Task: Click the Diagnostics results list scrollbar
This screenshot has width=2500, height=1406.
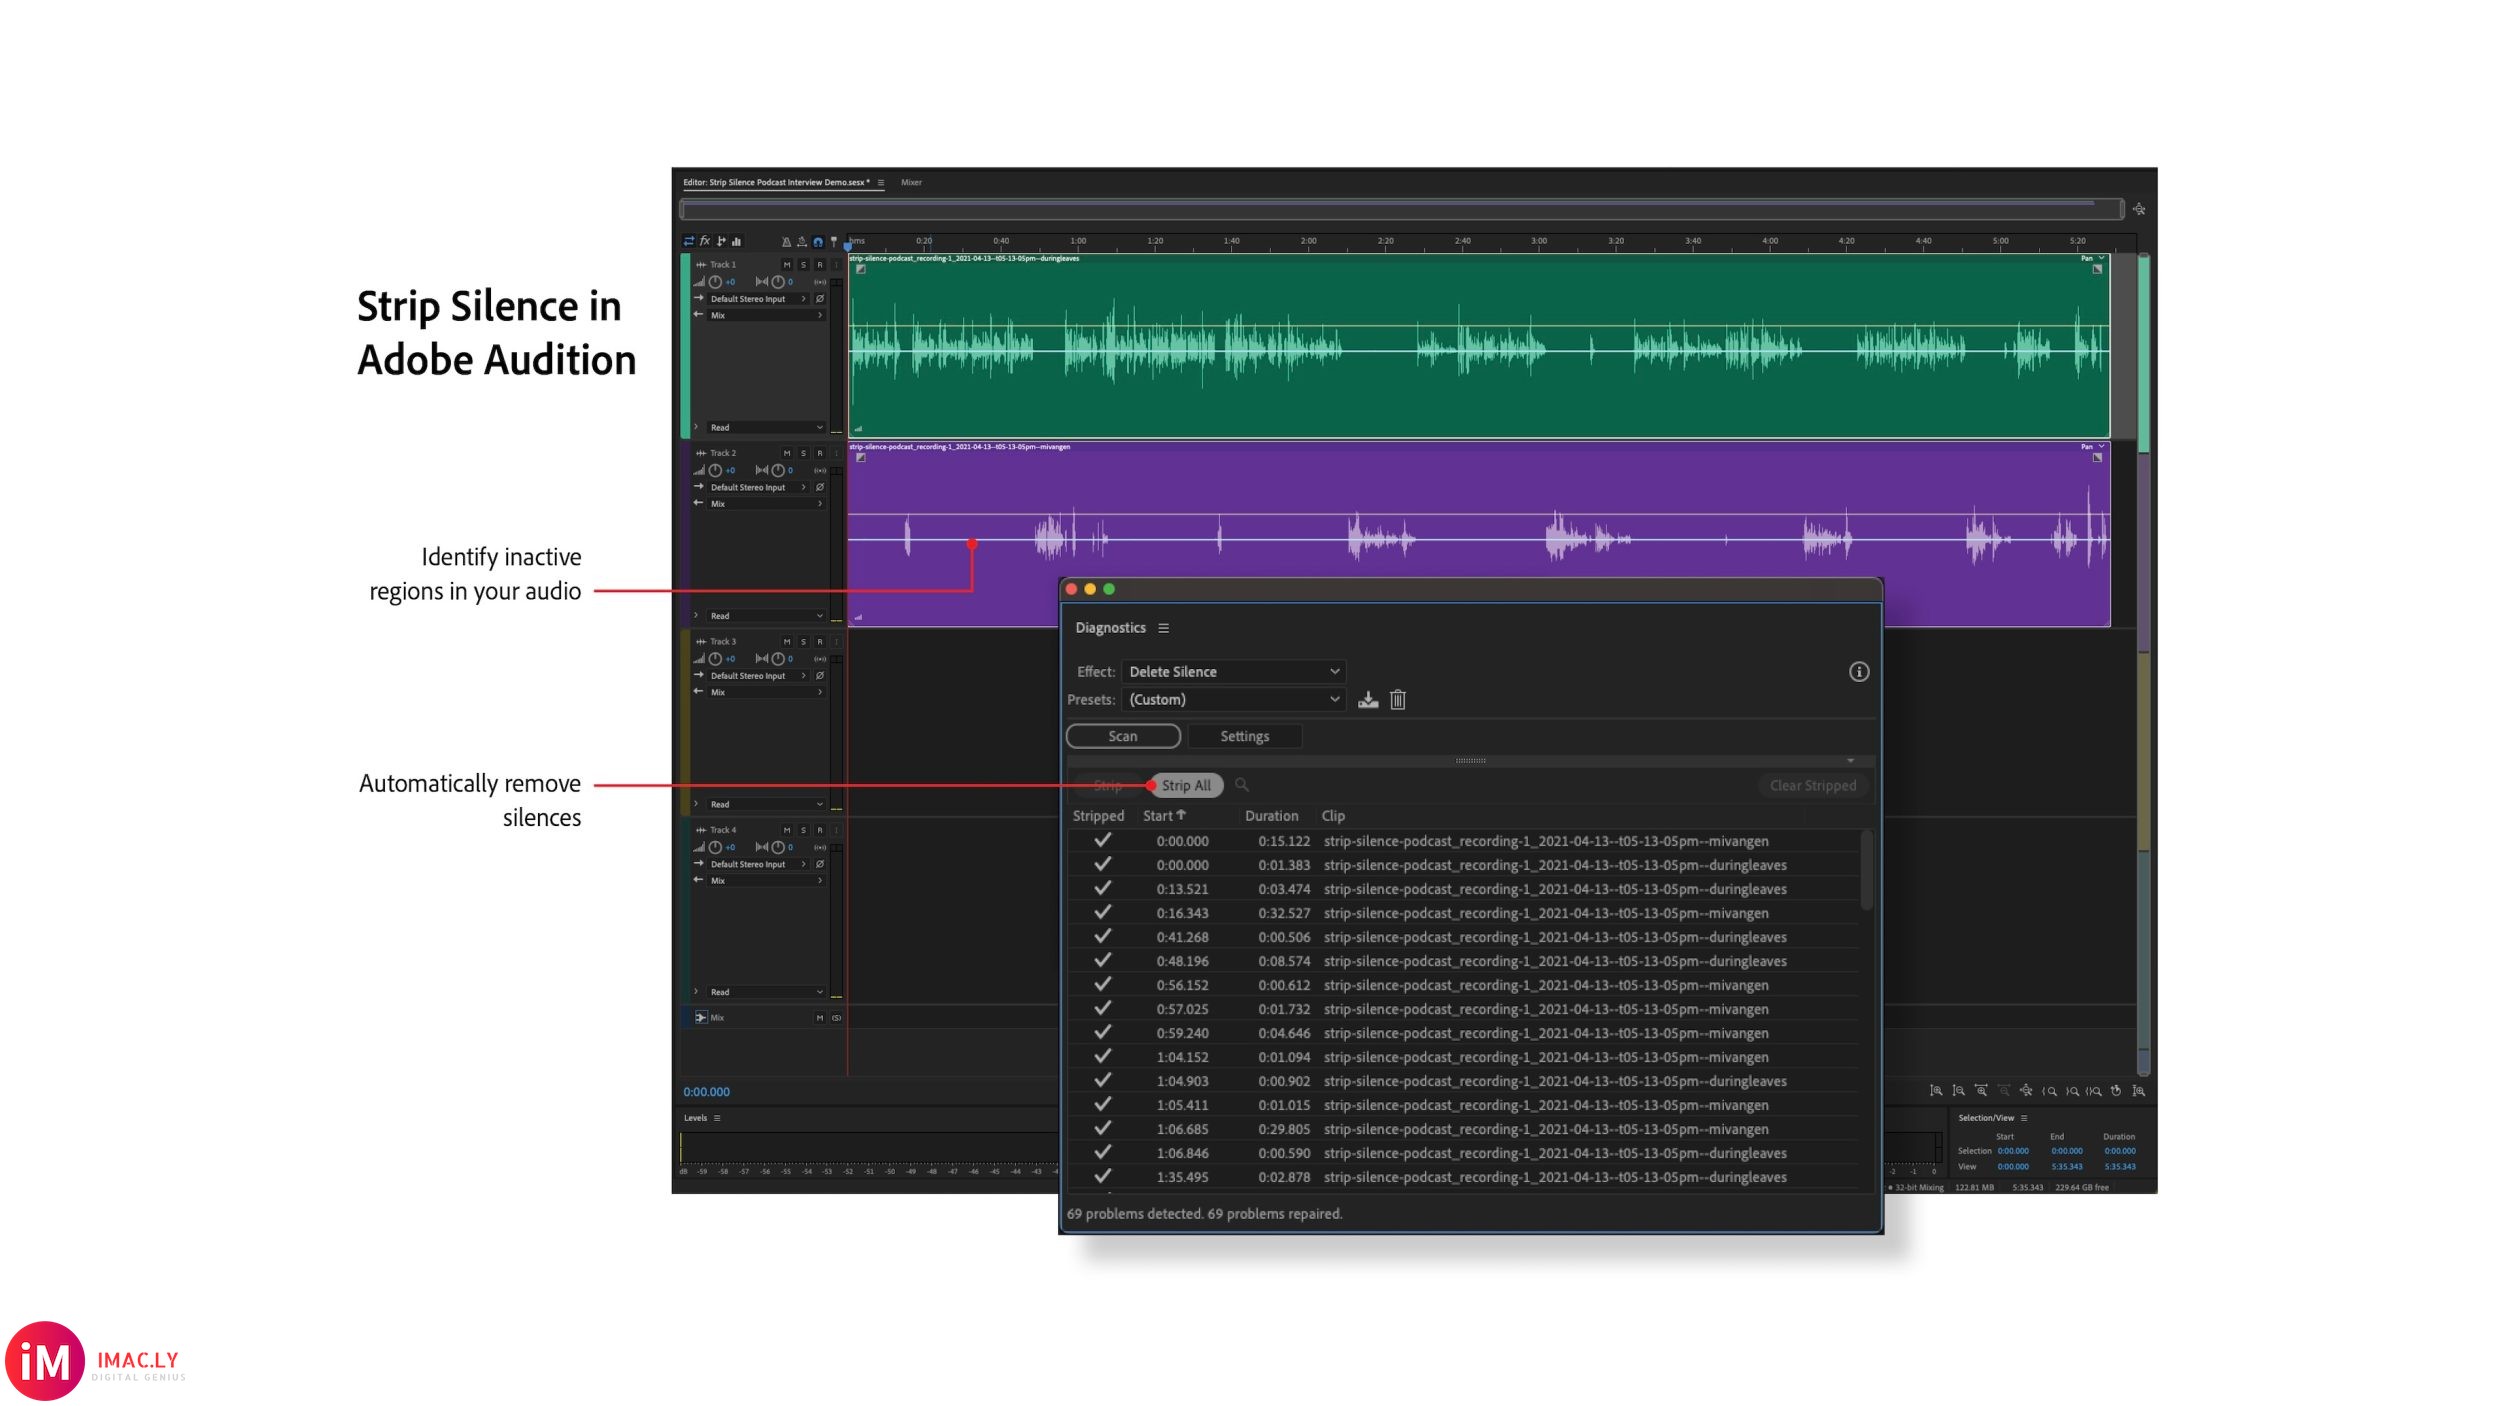Action: tap(1866, 870)
